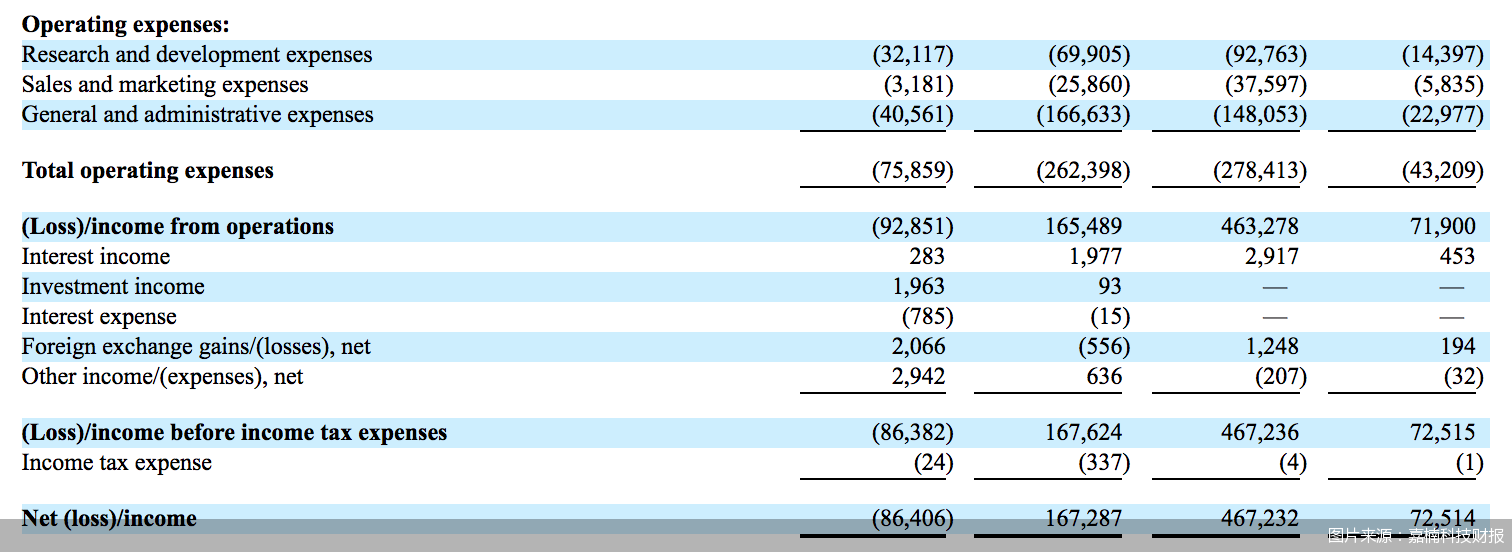
Task: Click income from operations value 71,900
Action: click(x=1442, y=227)
